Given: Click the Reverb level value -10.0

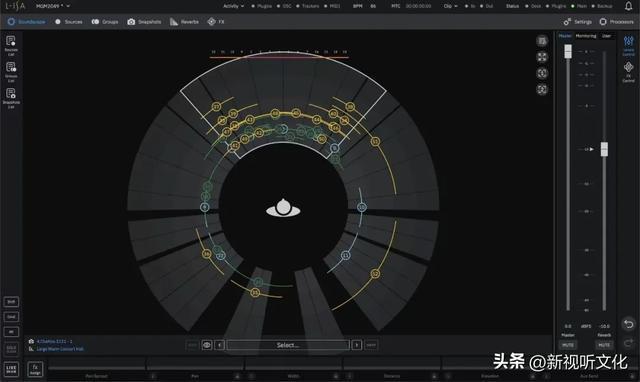Looking at the screenshot, I should pyautogui.click(x=604, y=326).
